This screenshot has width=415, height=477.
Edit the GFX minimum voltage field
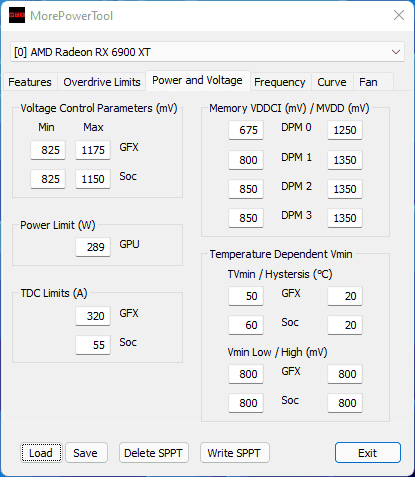(48, 150)
